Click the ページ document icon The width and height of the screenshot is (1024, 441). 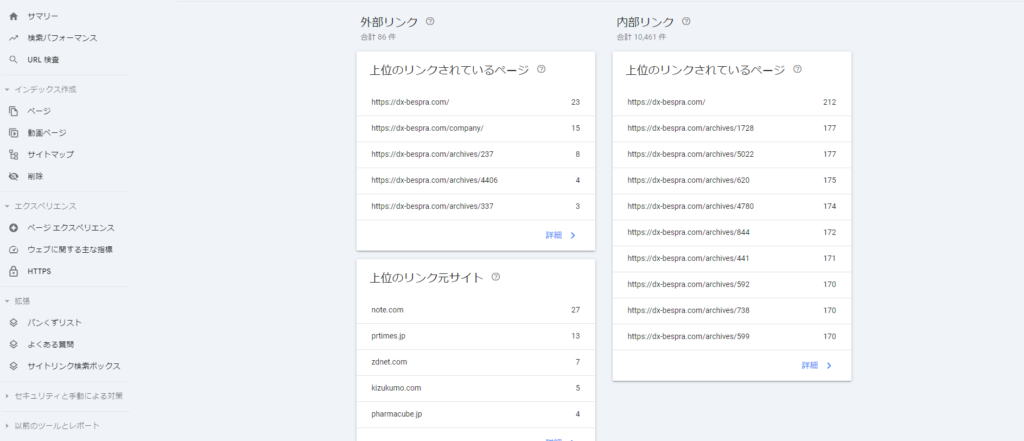click(x=13, y=111)
